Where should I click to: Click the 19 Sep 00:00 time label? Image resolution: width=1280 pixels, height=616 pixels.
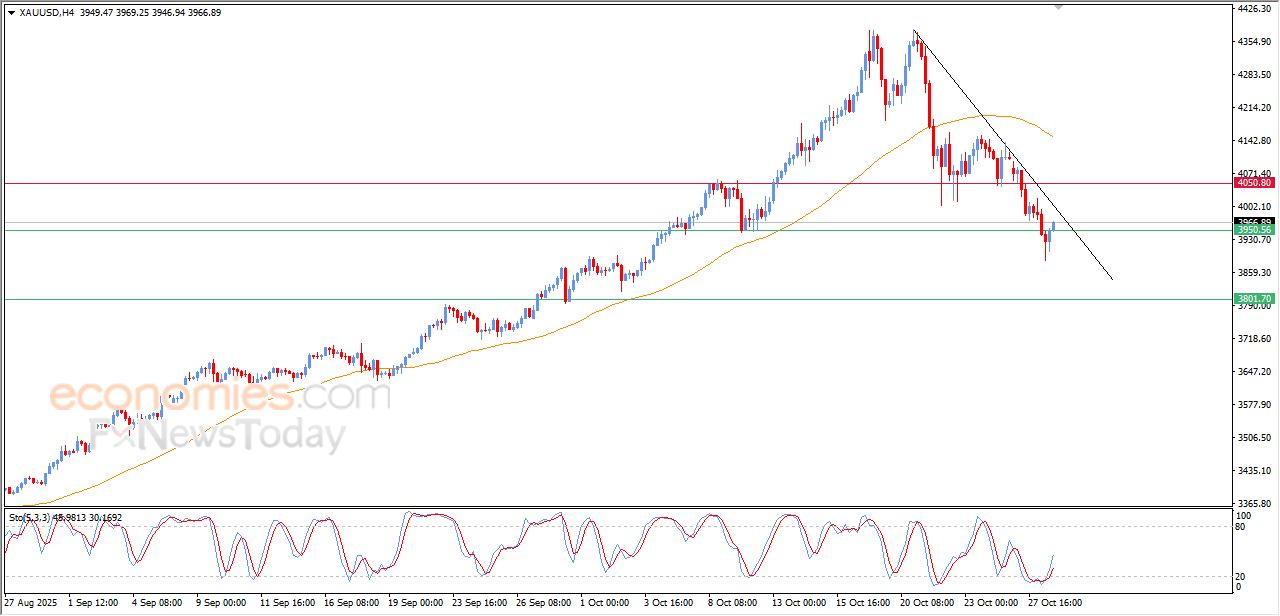(417, 603)
